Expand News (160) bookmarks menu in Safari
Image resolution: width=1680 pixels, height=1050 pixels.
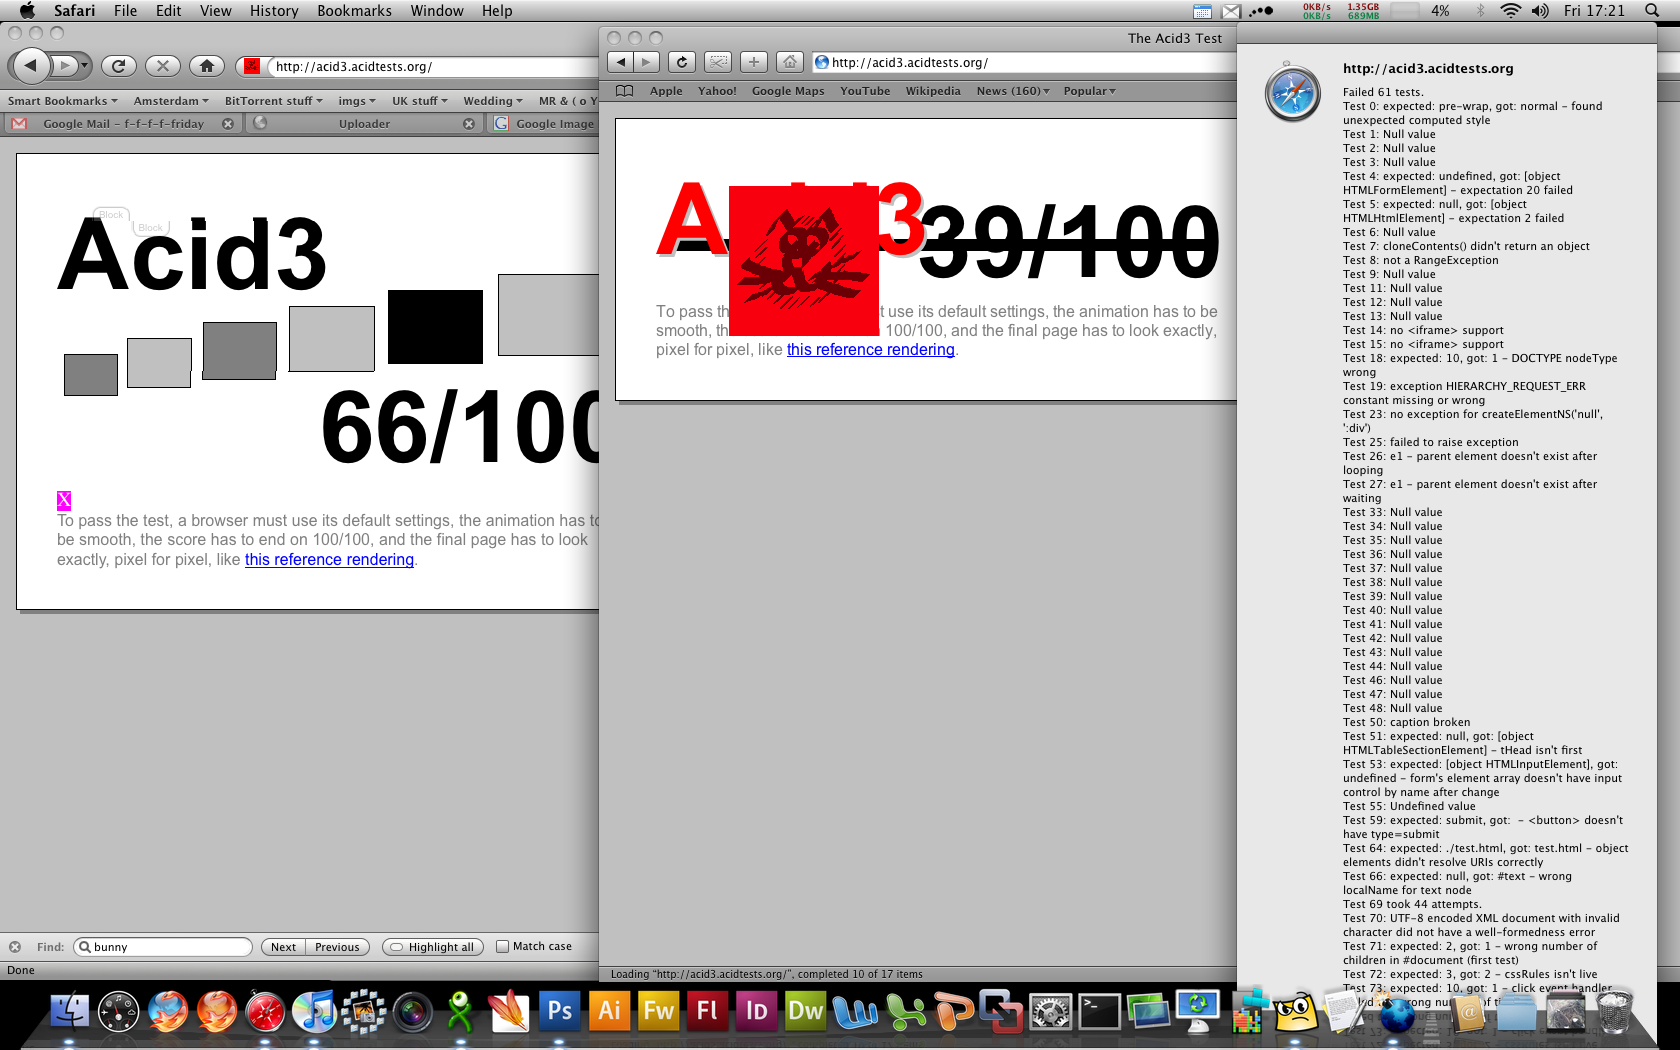point(1013,91)
